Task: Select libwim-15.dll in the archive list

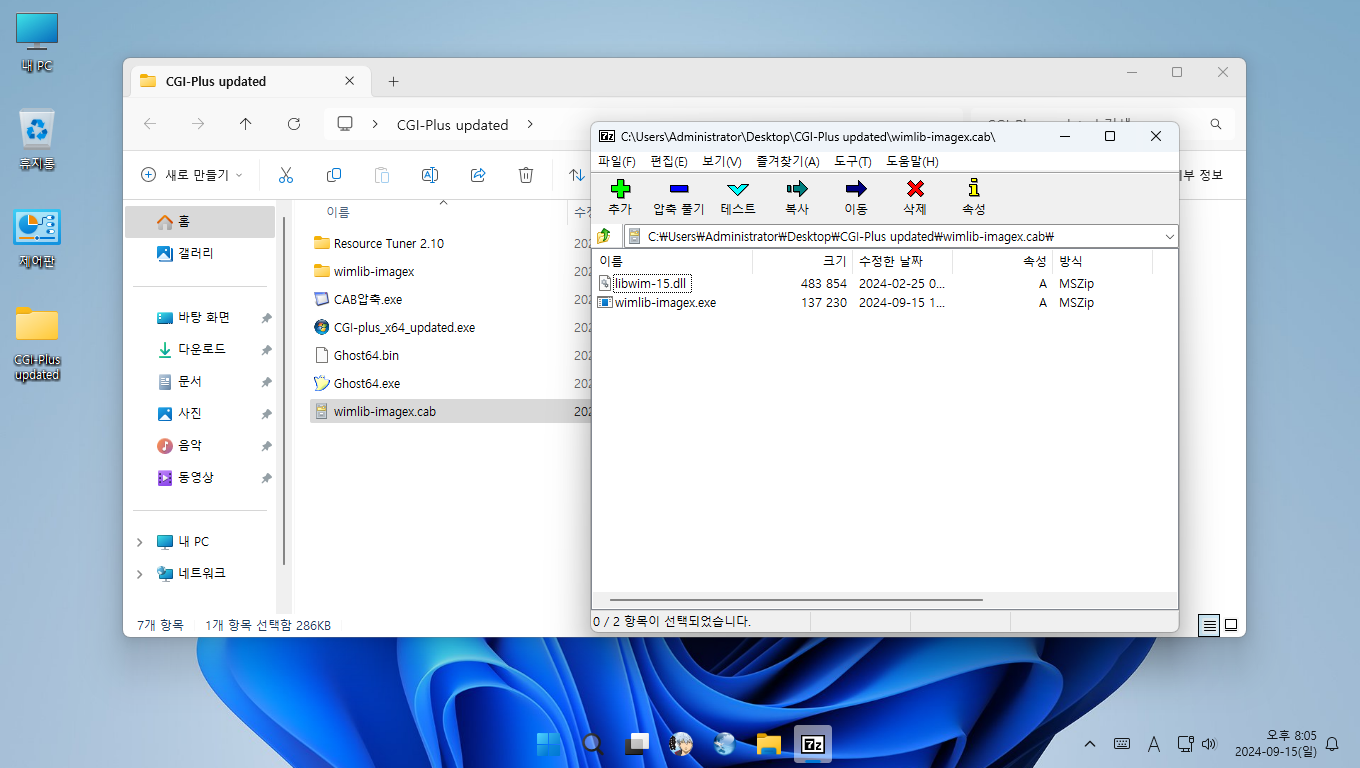Action: (651, 283)
